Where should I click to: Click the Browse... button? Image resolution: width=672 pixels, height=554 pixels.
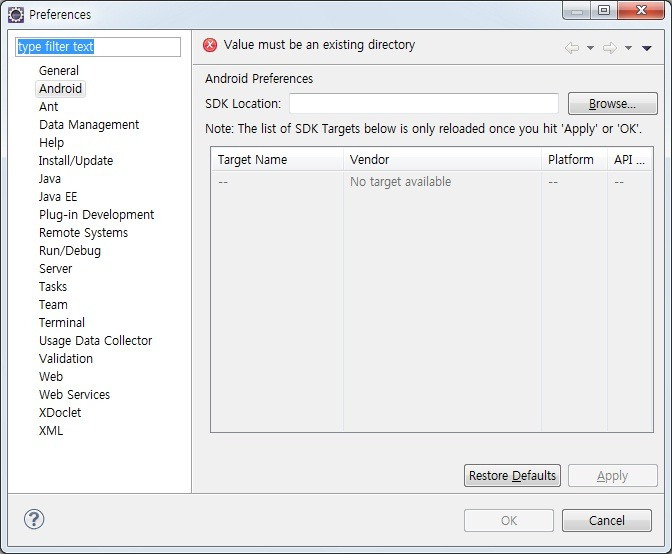point(612,104)
